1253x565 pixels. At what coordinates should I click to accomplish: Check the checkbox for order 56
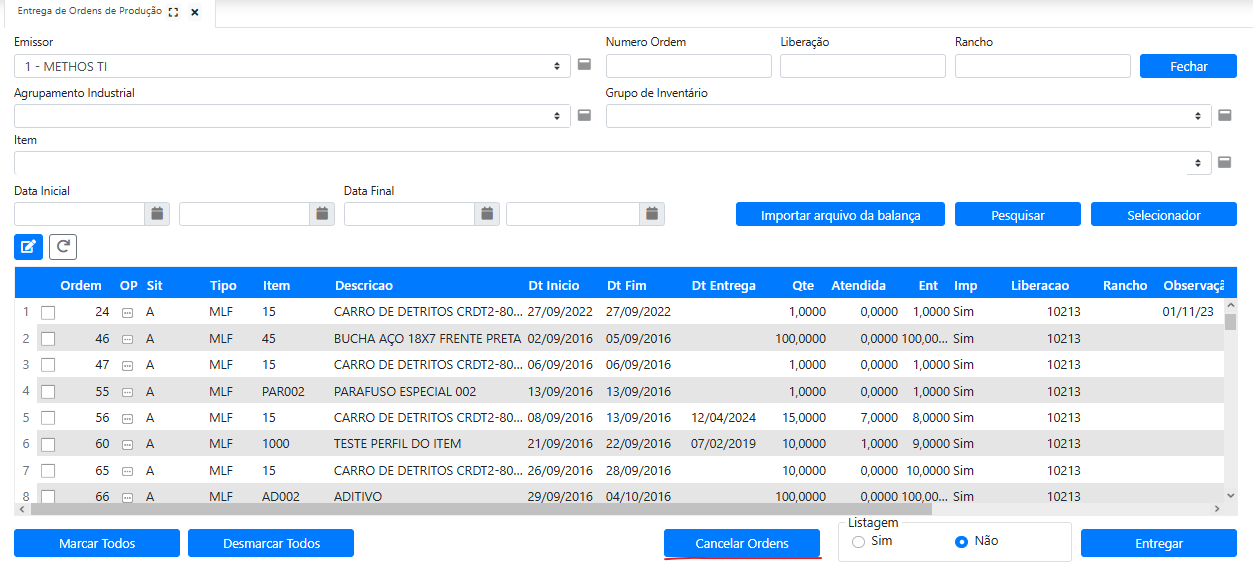tap(48, 418)
